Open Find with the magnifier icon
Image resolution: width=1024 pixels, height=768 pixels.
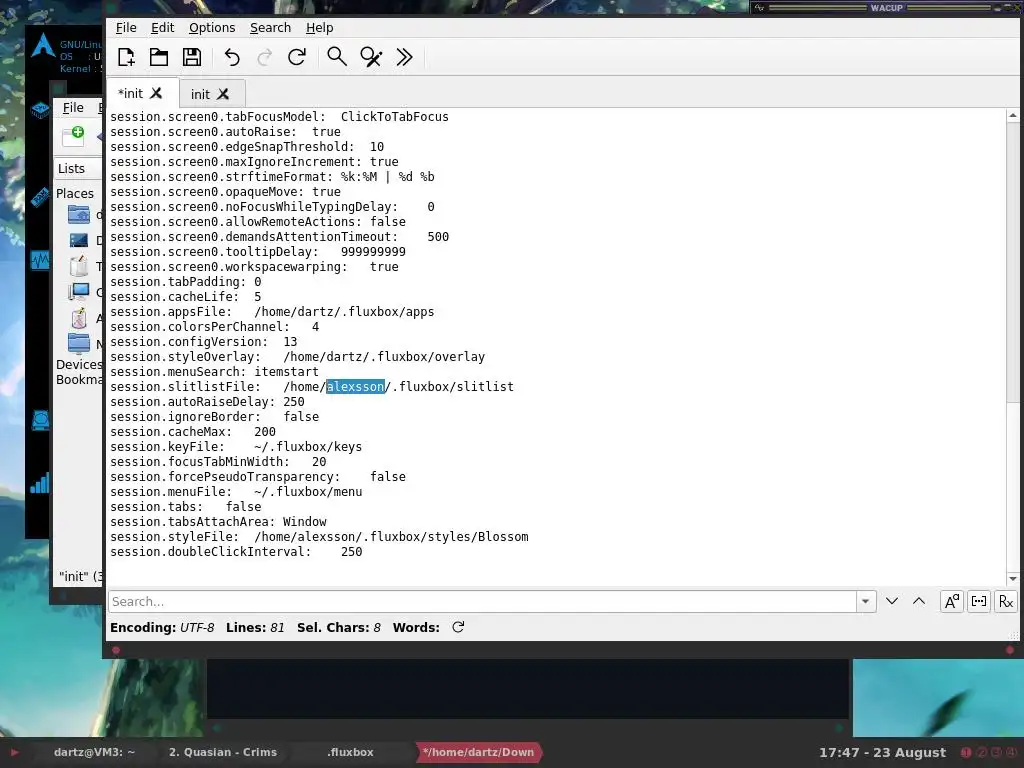click(337, 57)
